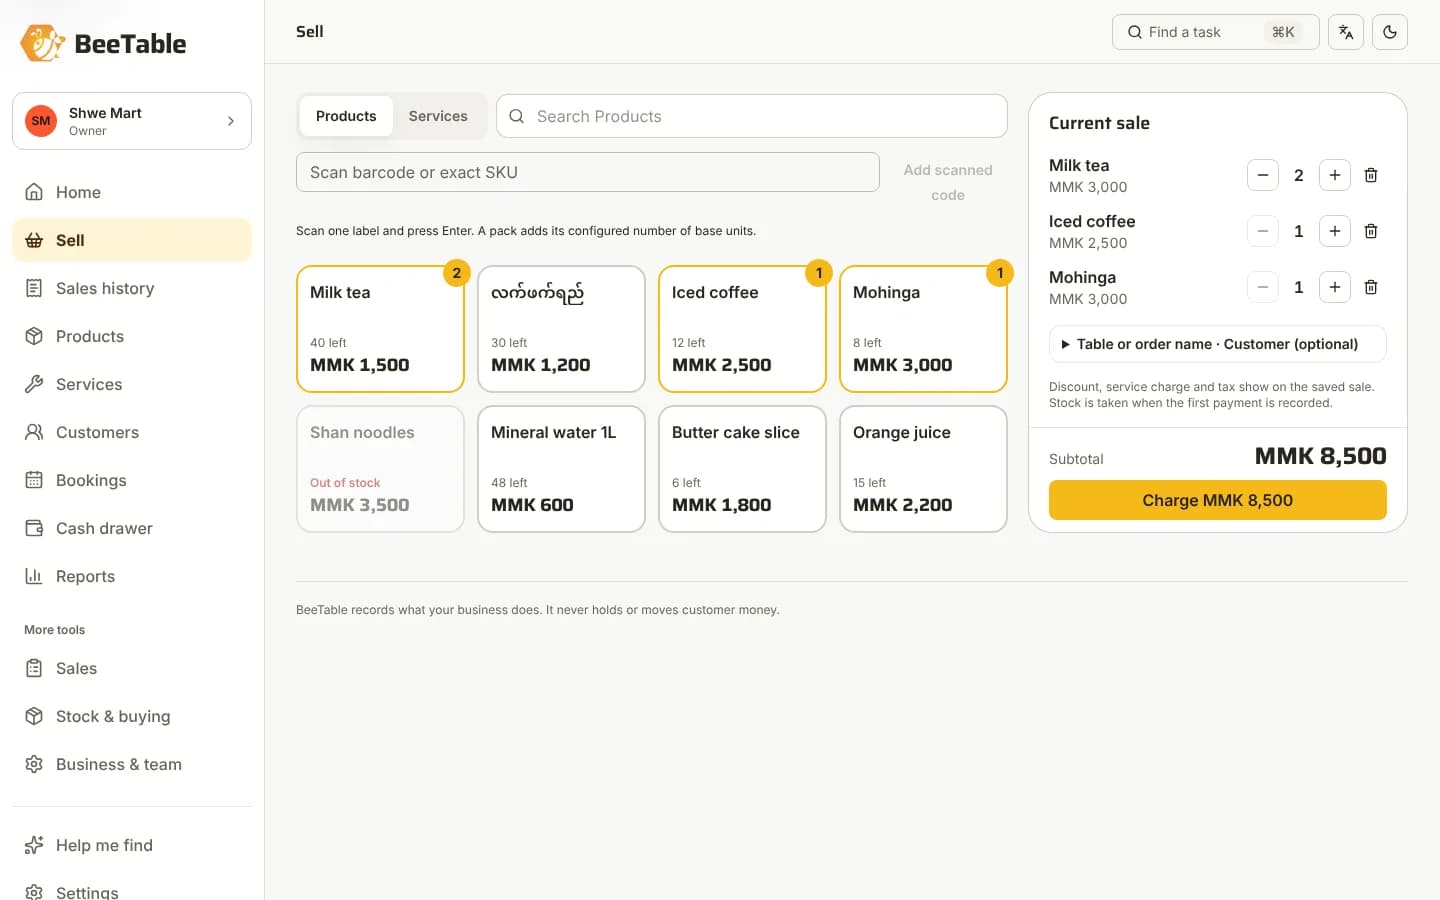Open Business & team settings

pyautogui.click(x=132, y=764)
